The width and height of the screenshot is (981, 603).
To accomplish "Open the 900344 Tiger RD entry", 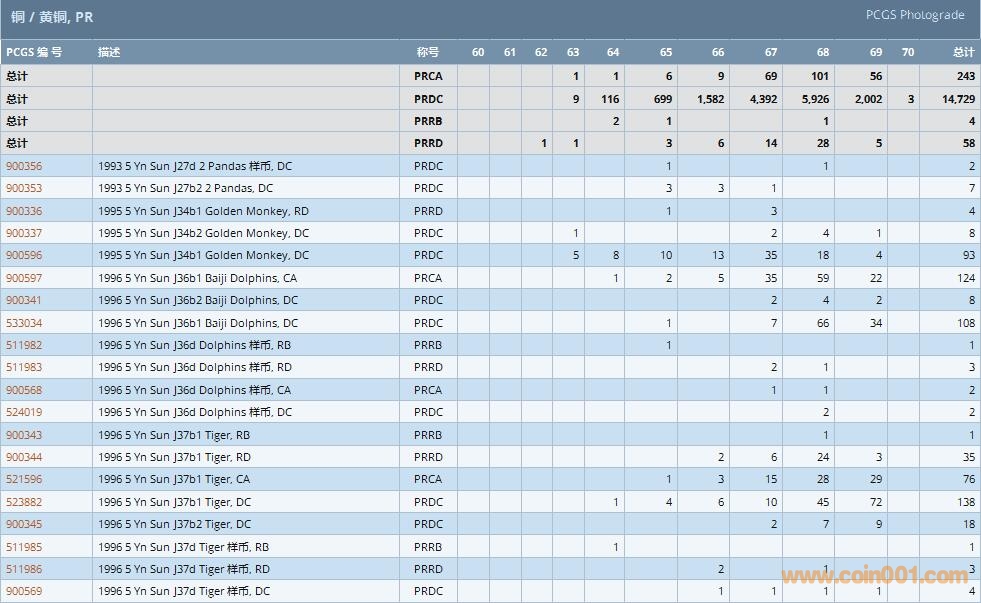I will (24, 457).
